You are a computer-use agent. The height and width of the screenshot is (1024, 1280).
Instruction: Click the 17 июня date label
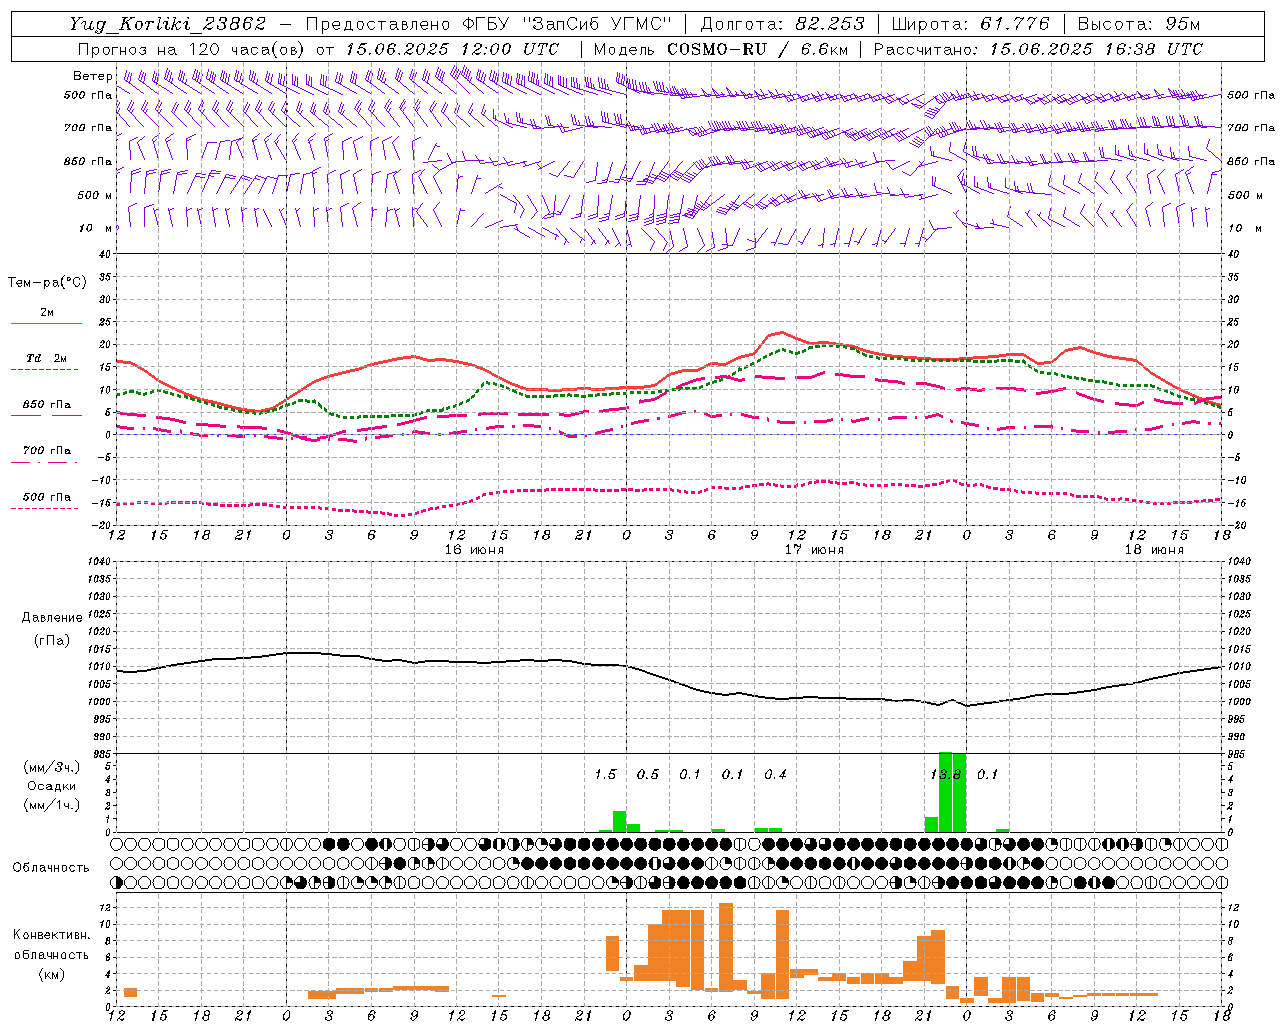814,550
